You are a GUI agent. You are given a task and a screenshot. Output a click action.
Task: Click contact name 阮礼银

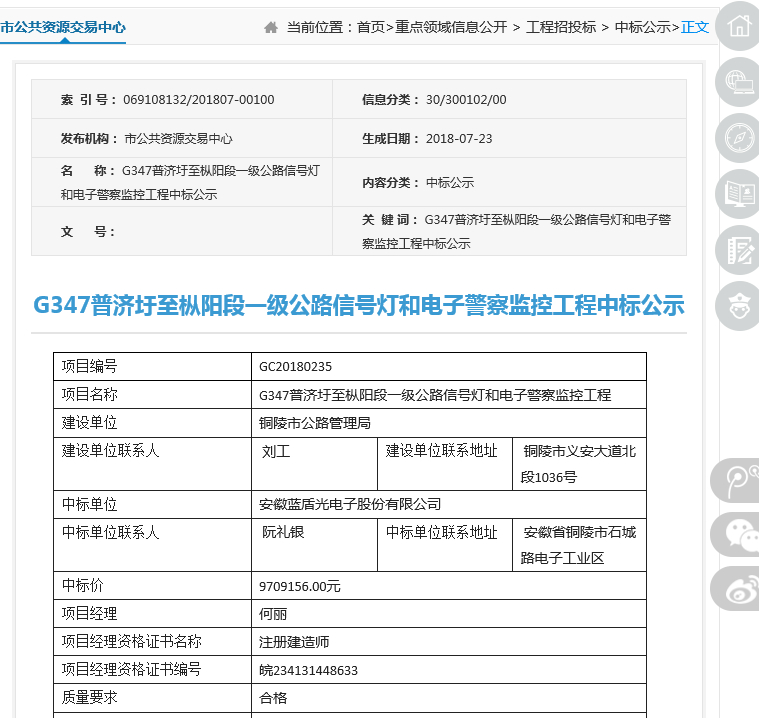(x=283, y=532)
